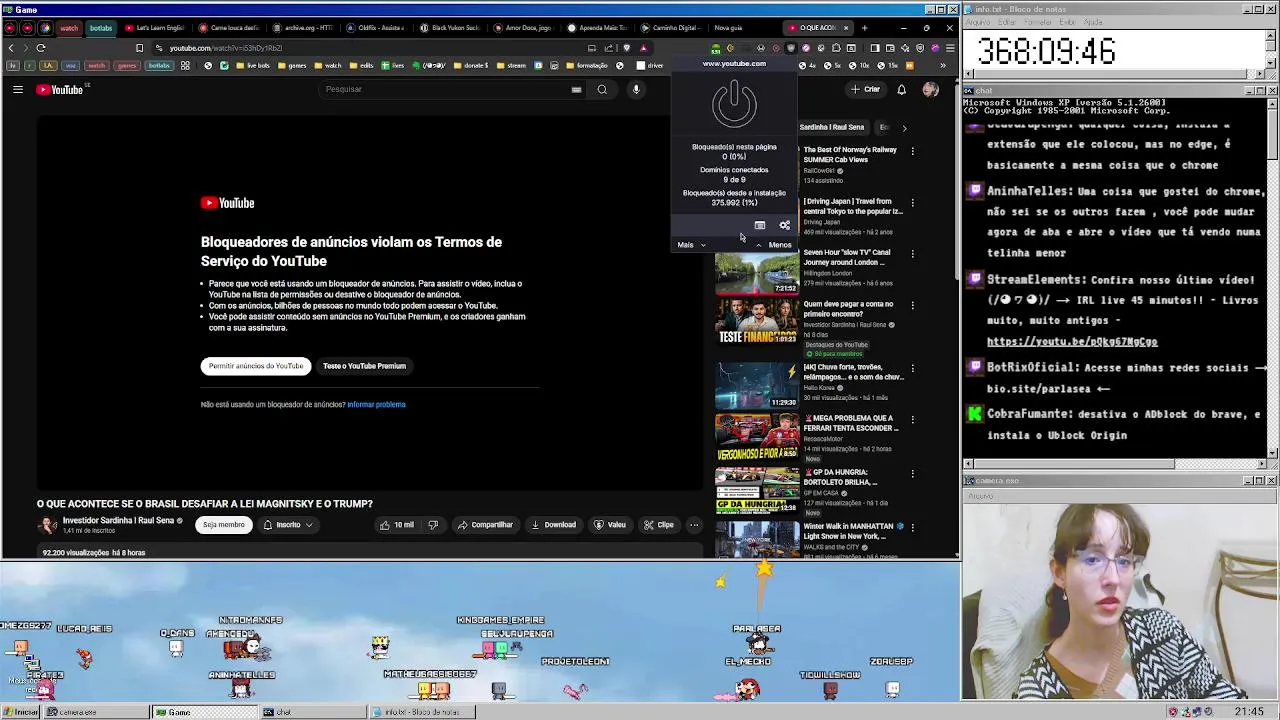Viewport: 1280px width, 720px height.
Task: Reload the page in browser toolbar
Action: click(x=40, y=48)
